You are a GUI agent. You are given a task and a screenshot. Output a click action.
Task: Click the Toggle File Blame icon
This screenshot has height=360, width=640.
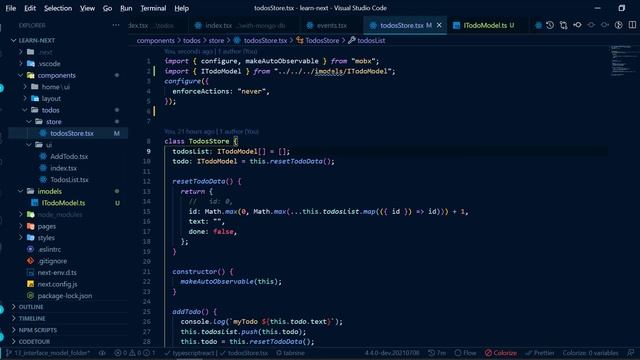619,25
